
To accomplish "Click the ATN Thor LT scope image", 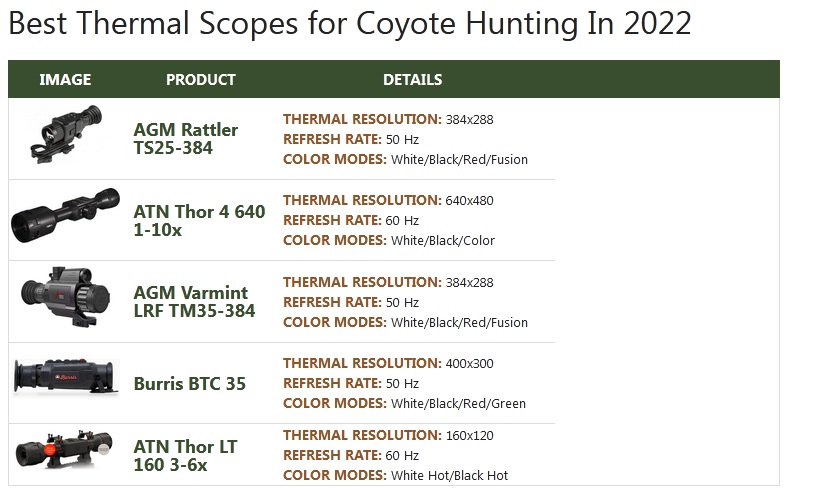I will pos(65,452).
